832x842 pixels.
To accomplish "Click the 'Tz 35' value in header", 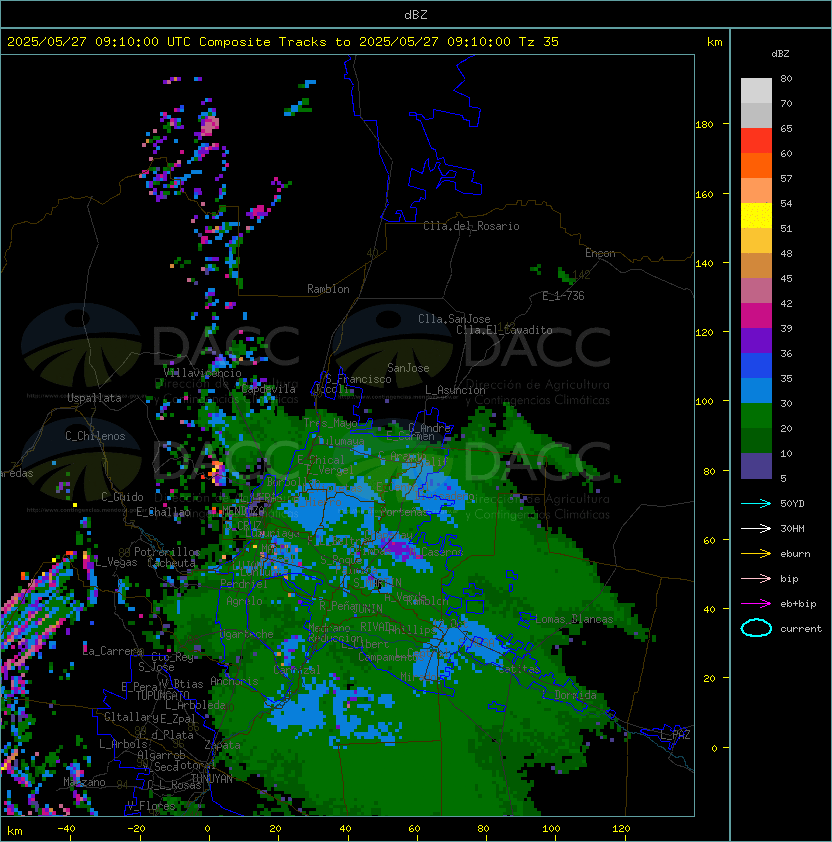I will (539, 42).
